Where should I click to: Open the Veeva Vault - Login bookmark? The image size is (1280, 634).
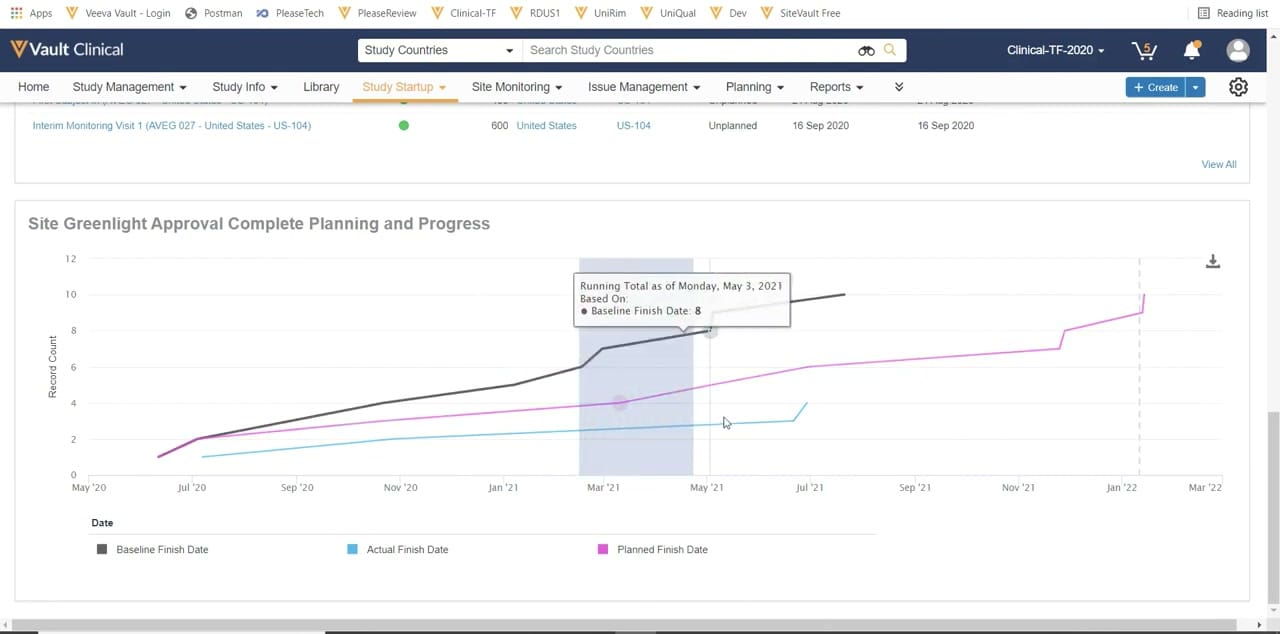117,13
